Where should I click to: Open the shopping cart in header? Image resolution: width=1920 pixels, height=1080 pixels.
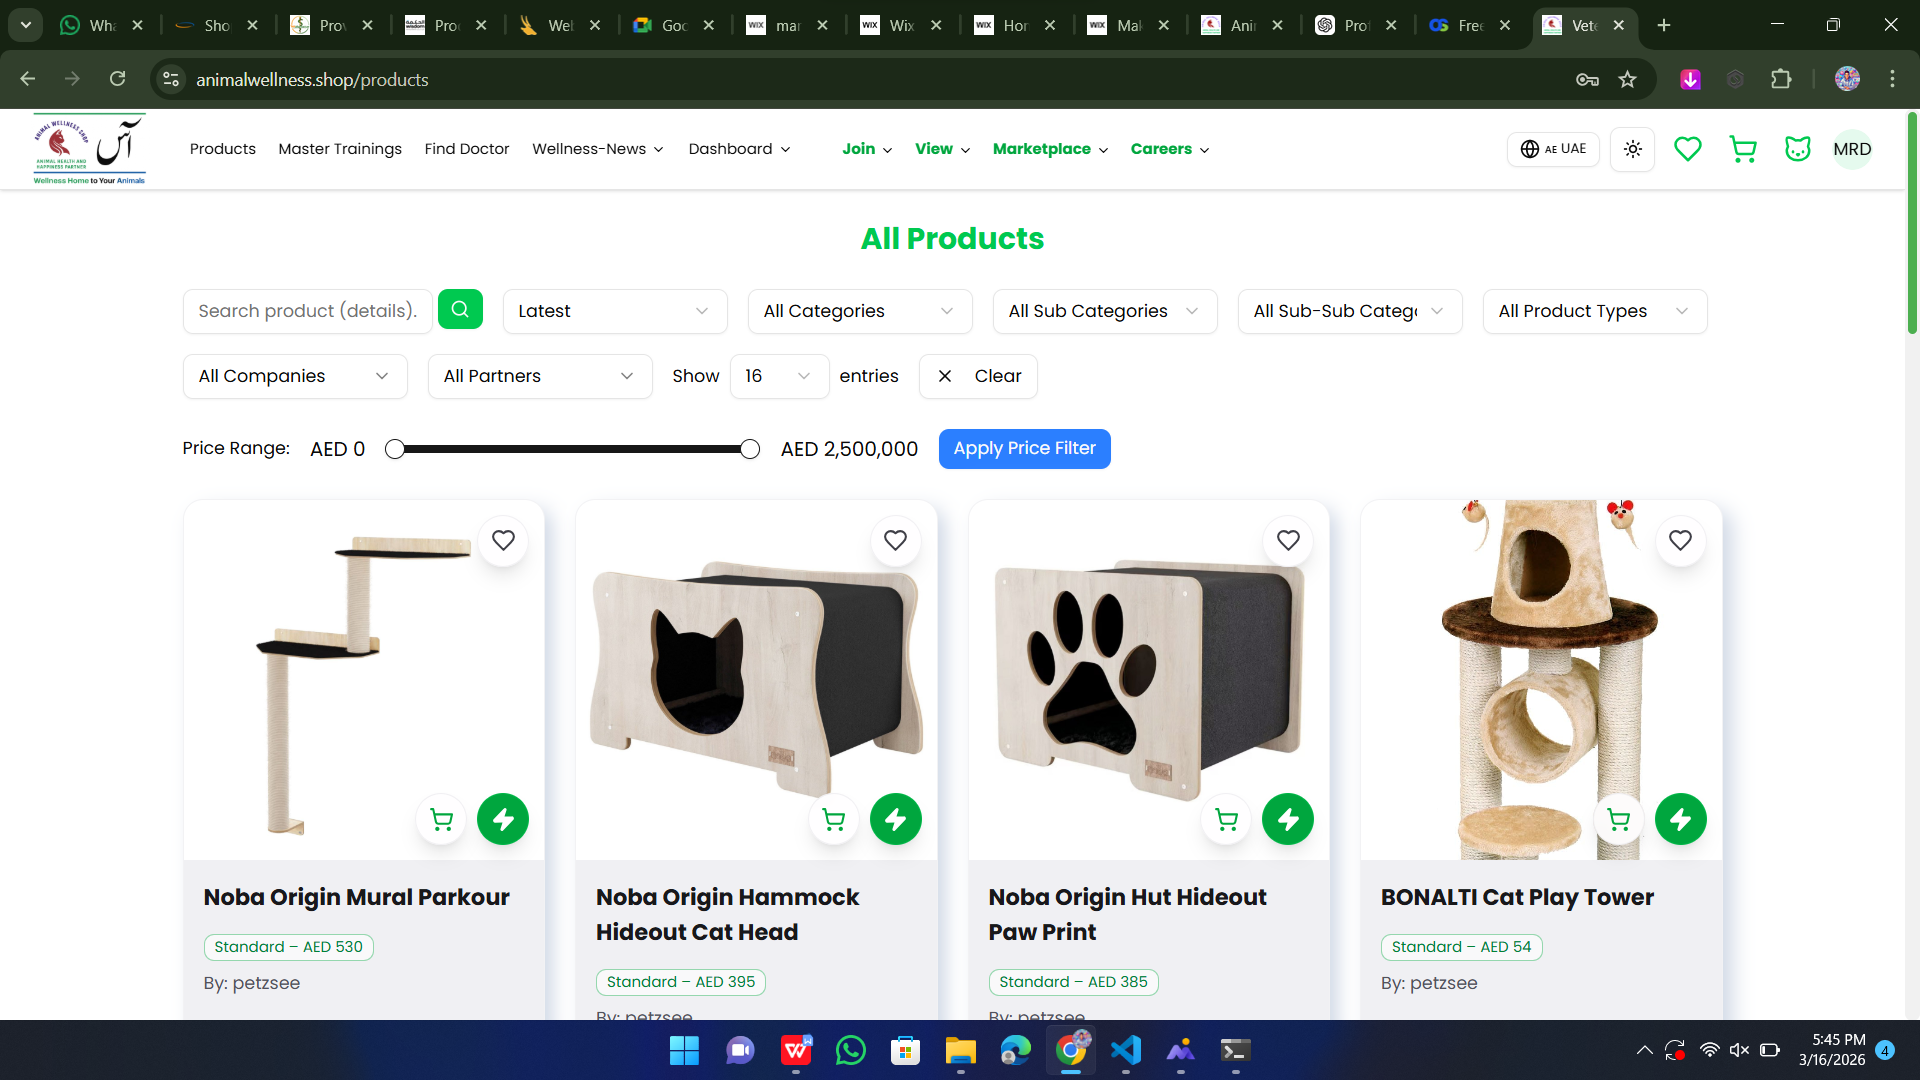1743,149
